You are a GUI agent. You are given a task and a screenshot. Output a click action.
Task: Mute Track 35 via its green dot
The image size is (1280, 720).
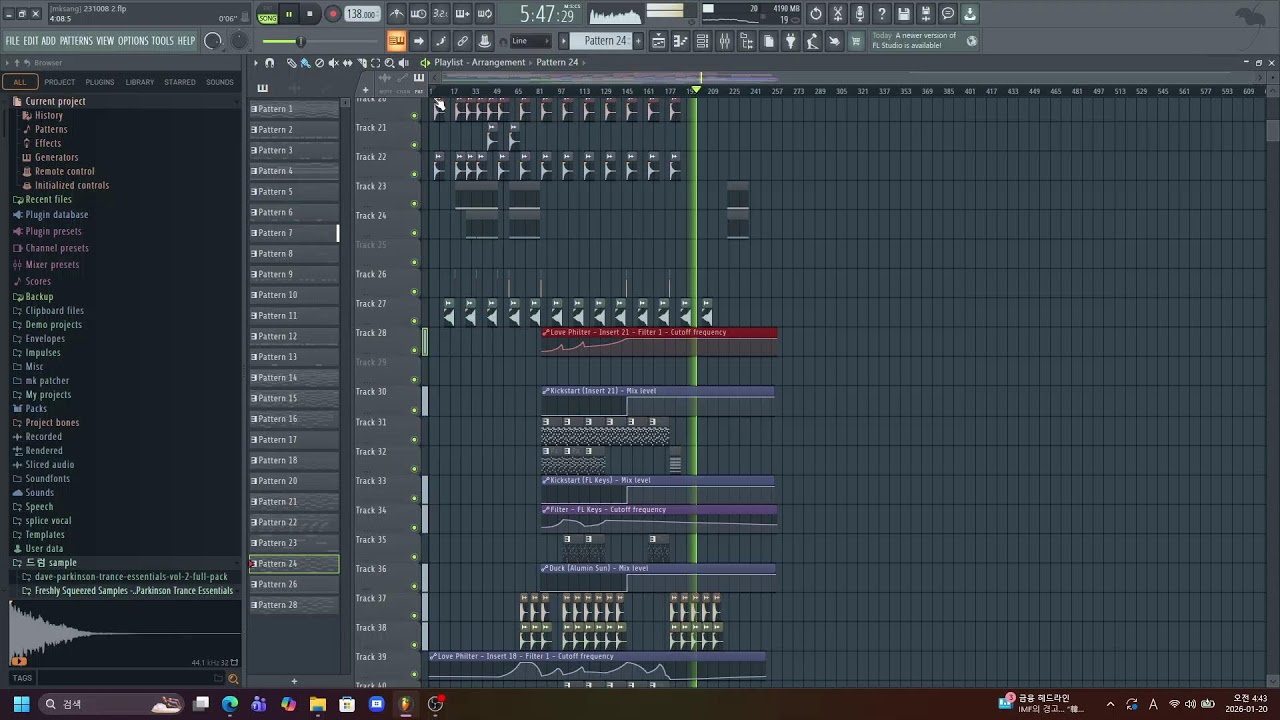pos(415,557)
